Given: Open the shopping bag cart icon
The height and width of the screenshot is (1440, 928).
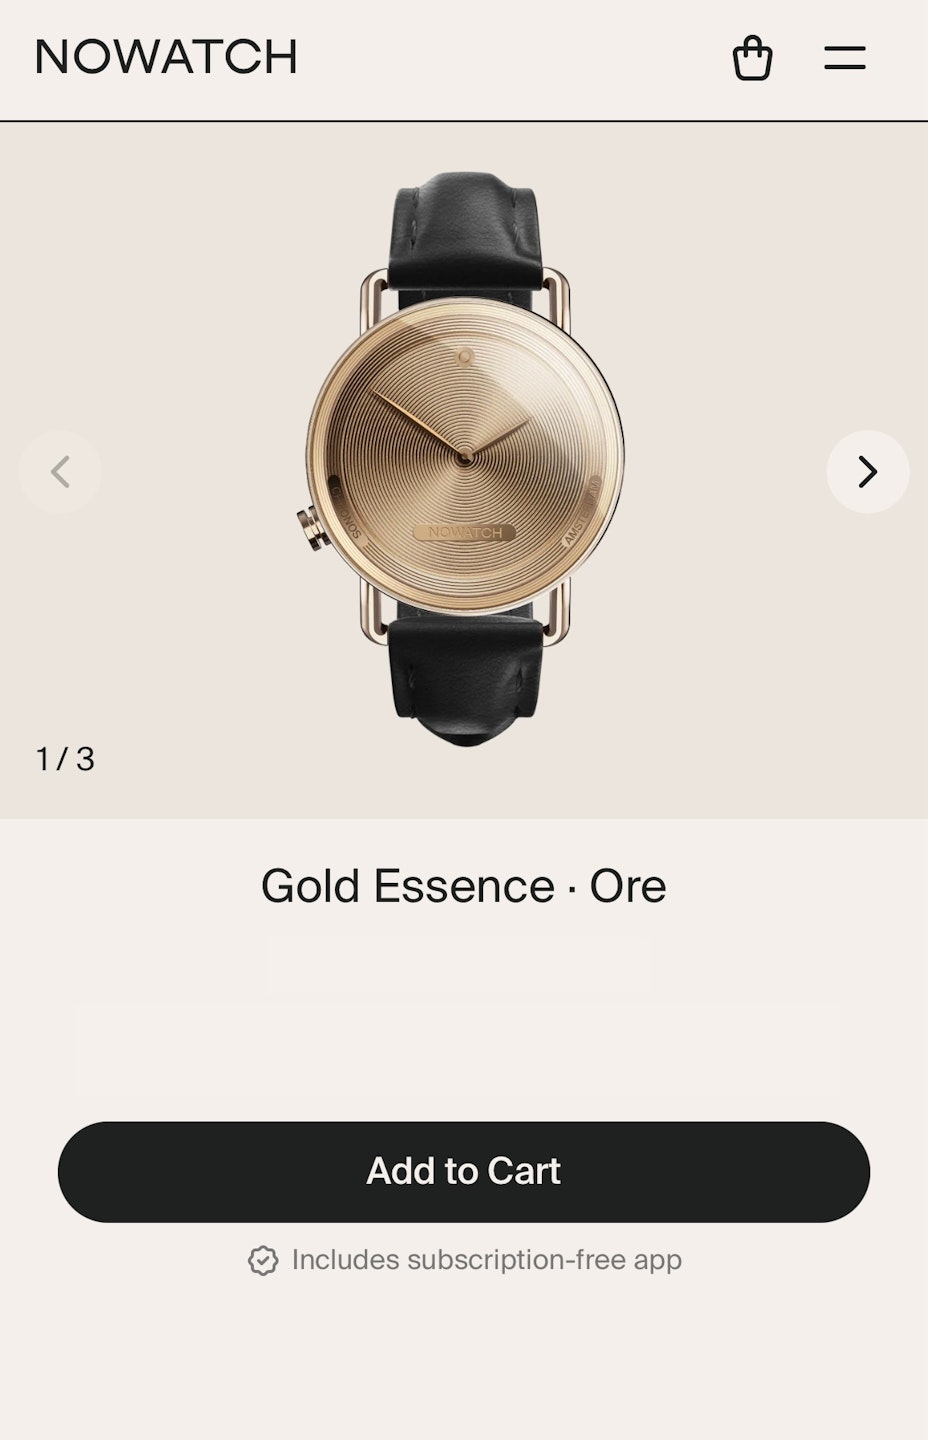Looking at the screenshot, I should pyautogui.click(x=752, y=58).
